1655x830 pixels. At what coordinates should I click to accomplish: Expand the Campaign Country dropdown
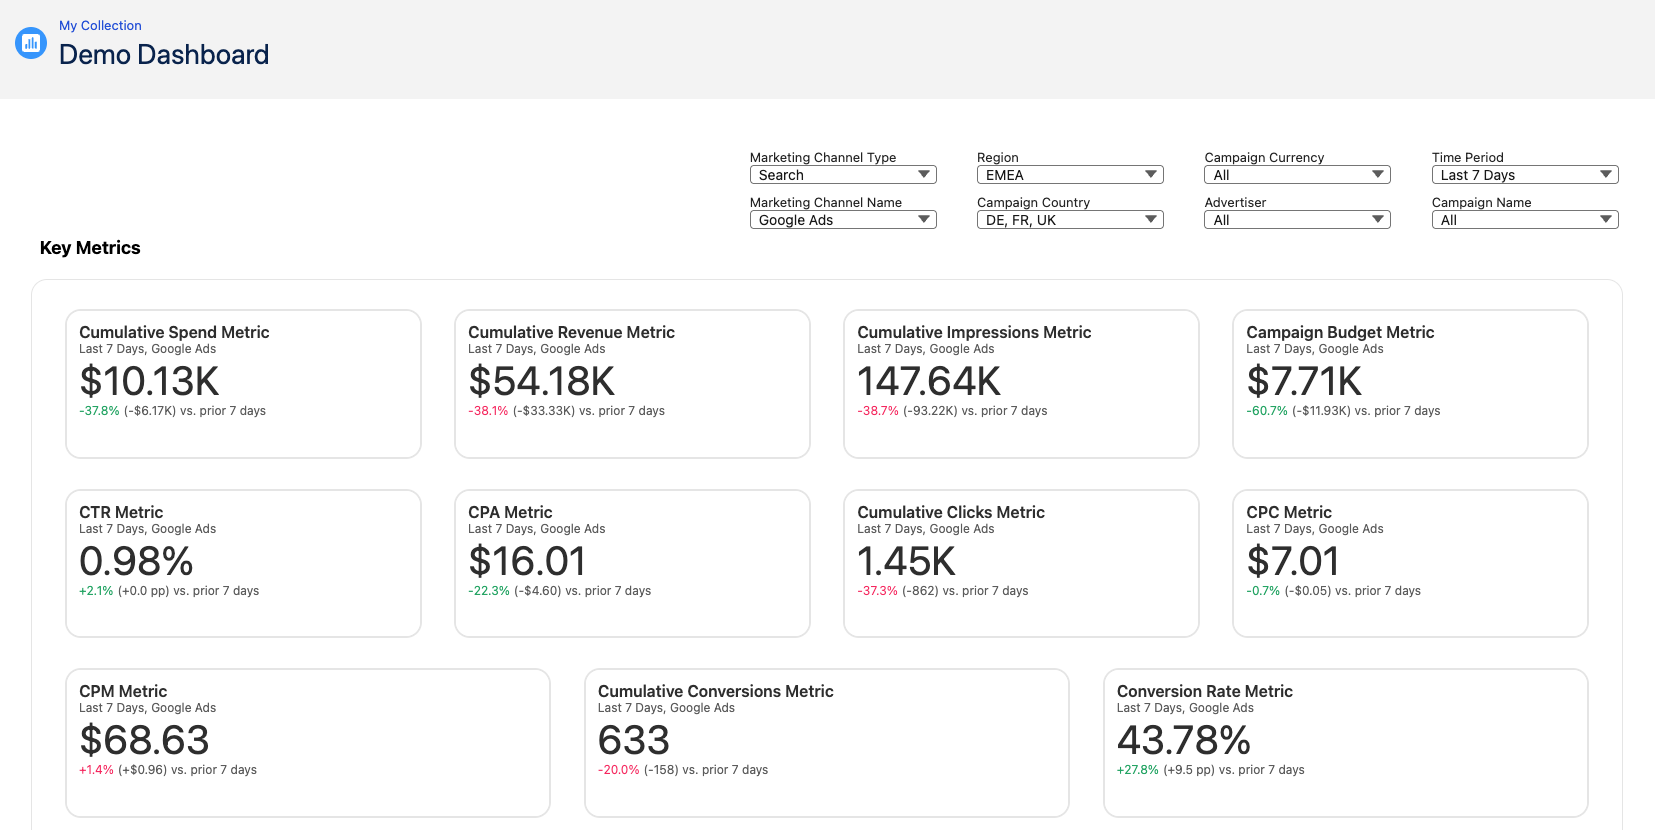pos(1069,220)
